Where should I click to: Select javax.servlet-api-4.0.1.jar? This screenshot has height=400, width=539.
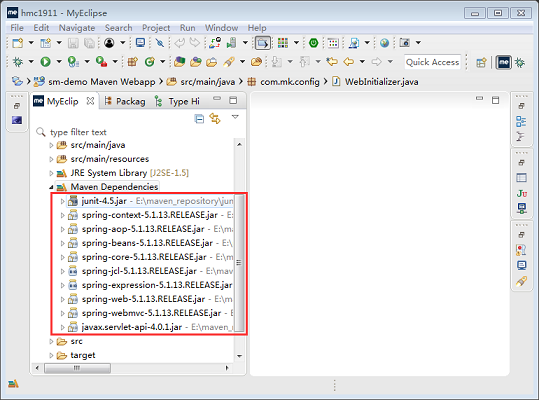tap(132, 327)
